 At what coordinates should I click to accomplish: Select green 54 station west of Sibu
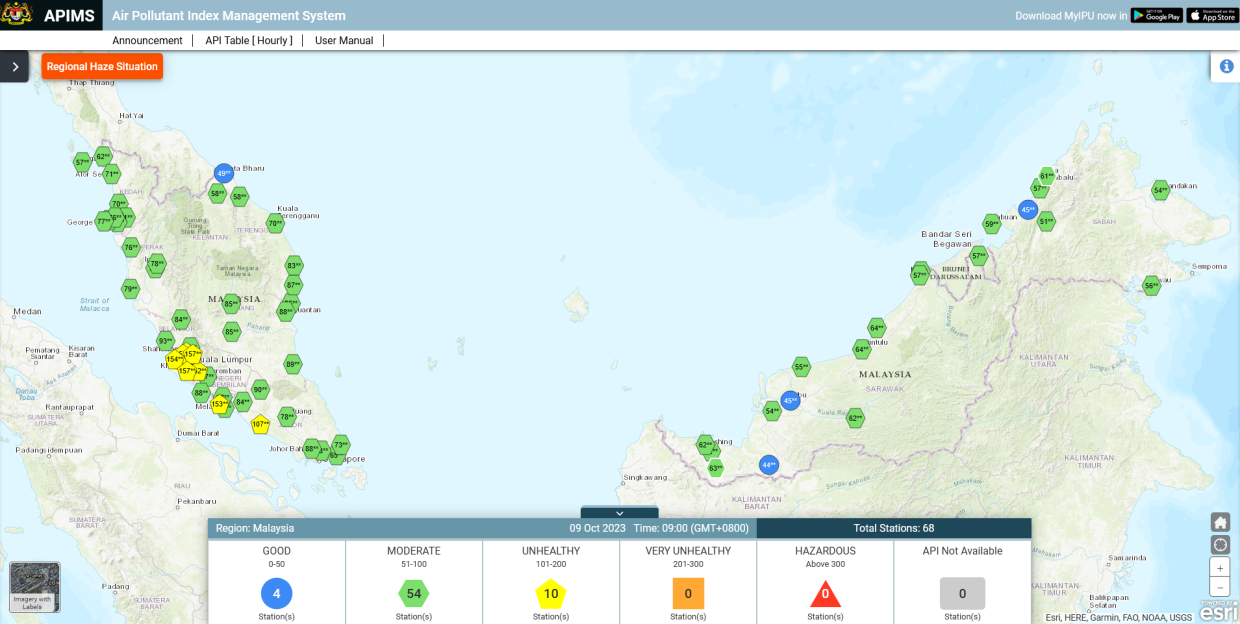(x=772, y=410)
